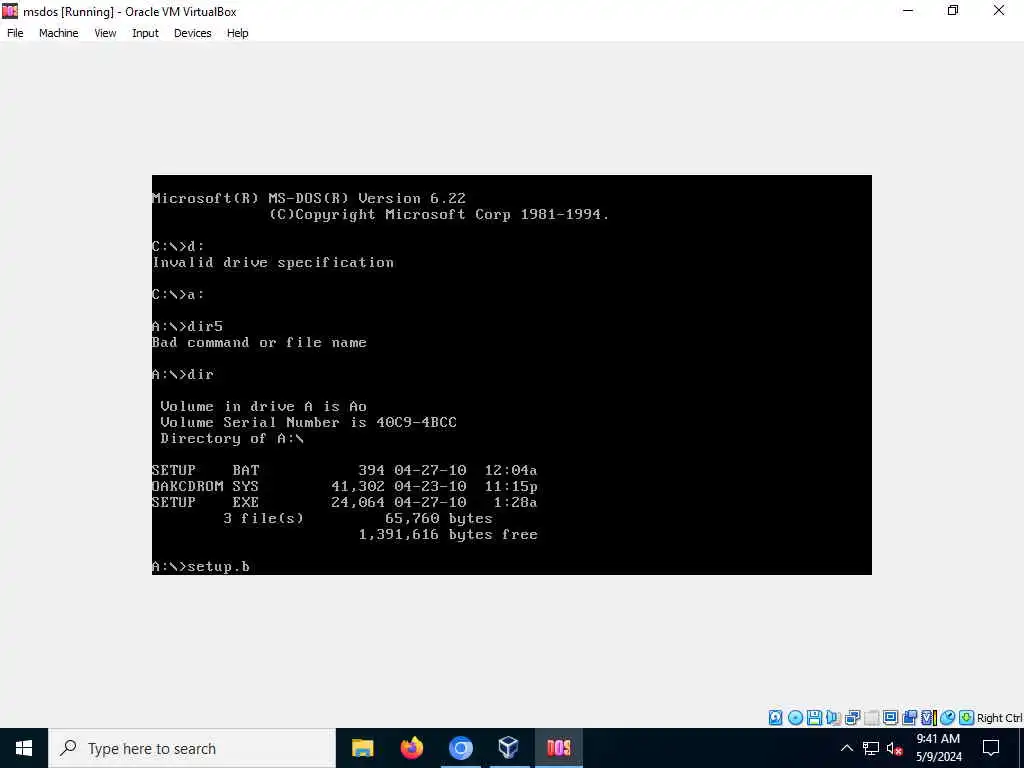Viewport: 1024px width, 768px height.
Task: Click the Right Ctrl host key label
Action: tap(999, 718)
